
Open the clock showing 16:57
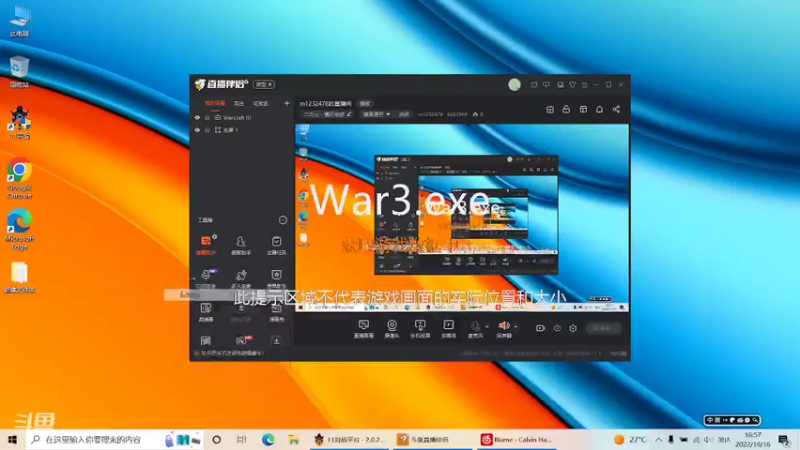pos(753,439)
